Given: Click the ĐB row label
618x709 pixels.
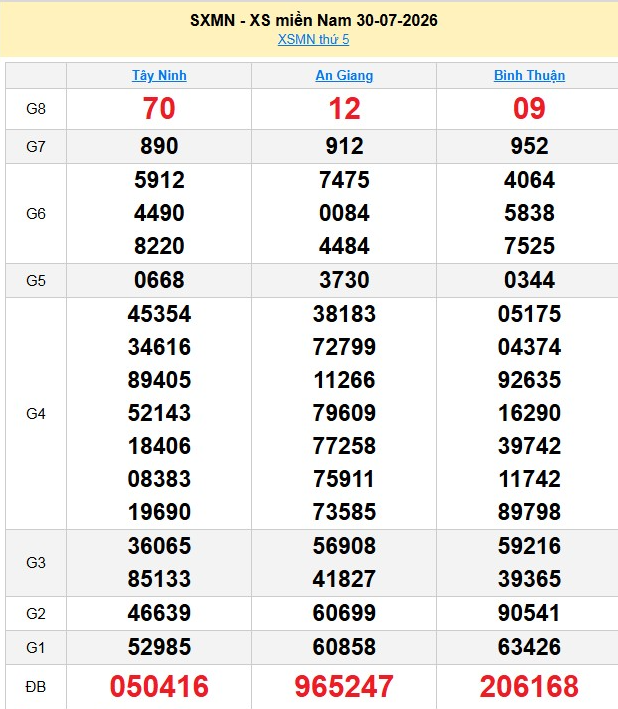Looking at the screenshot, I should [x=36, y=687].
